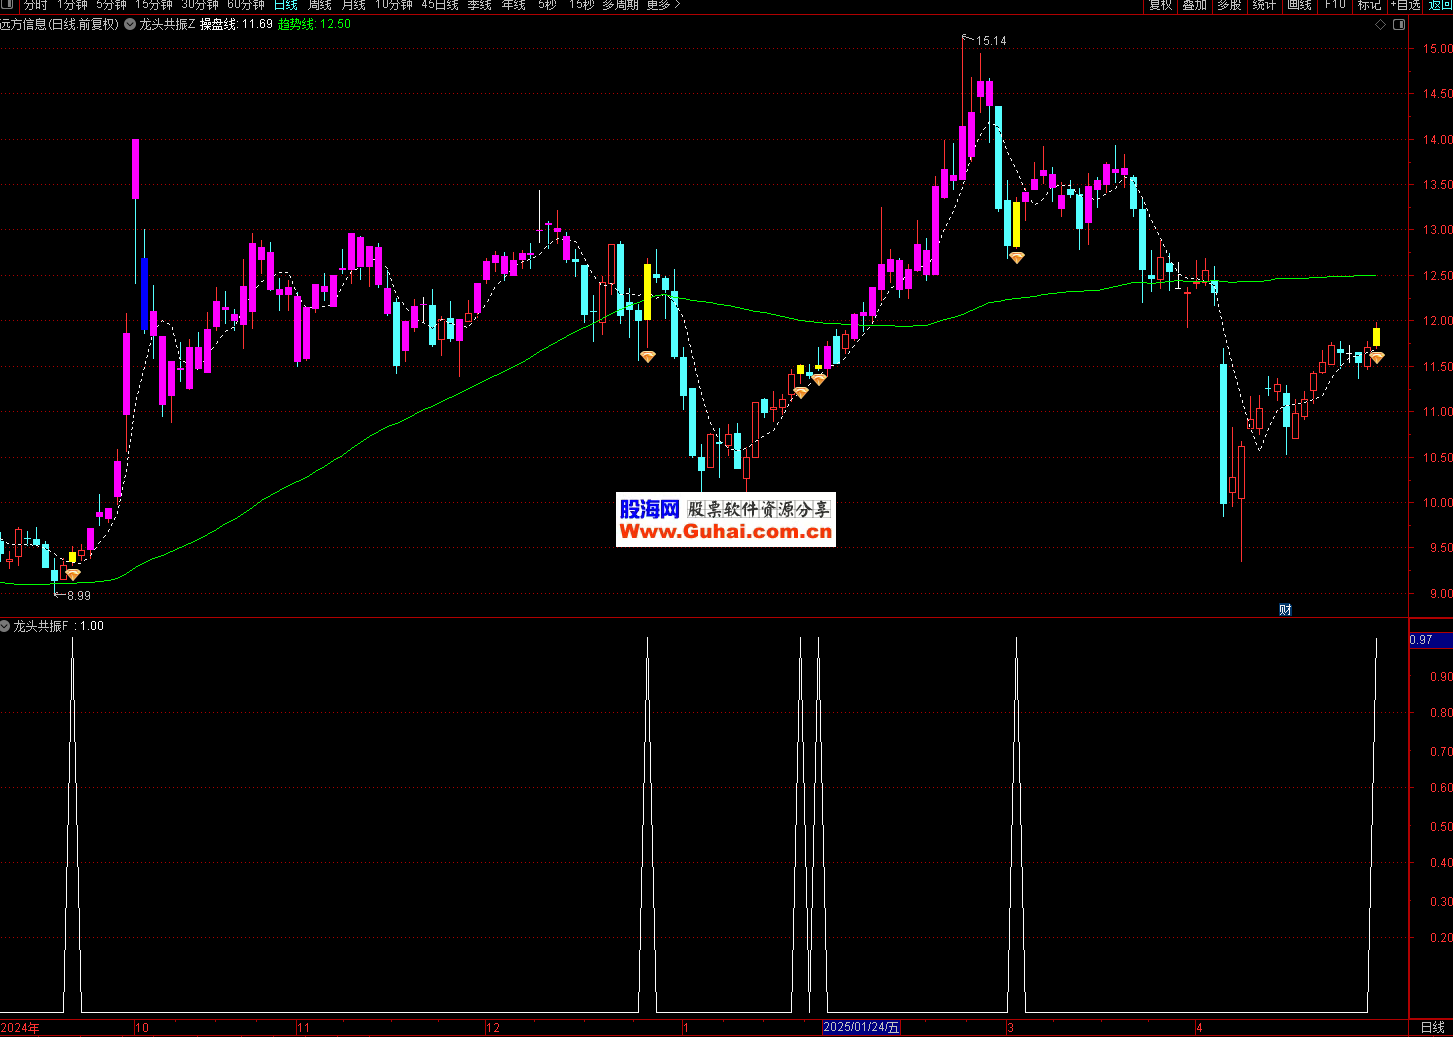Click the 统计 statistics button

pyautogui.click(x=1264, y=5)
